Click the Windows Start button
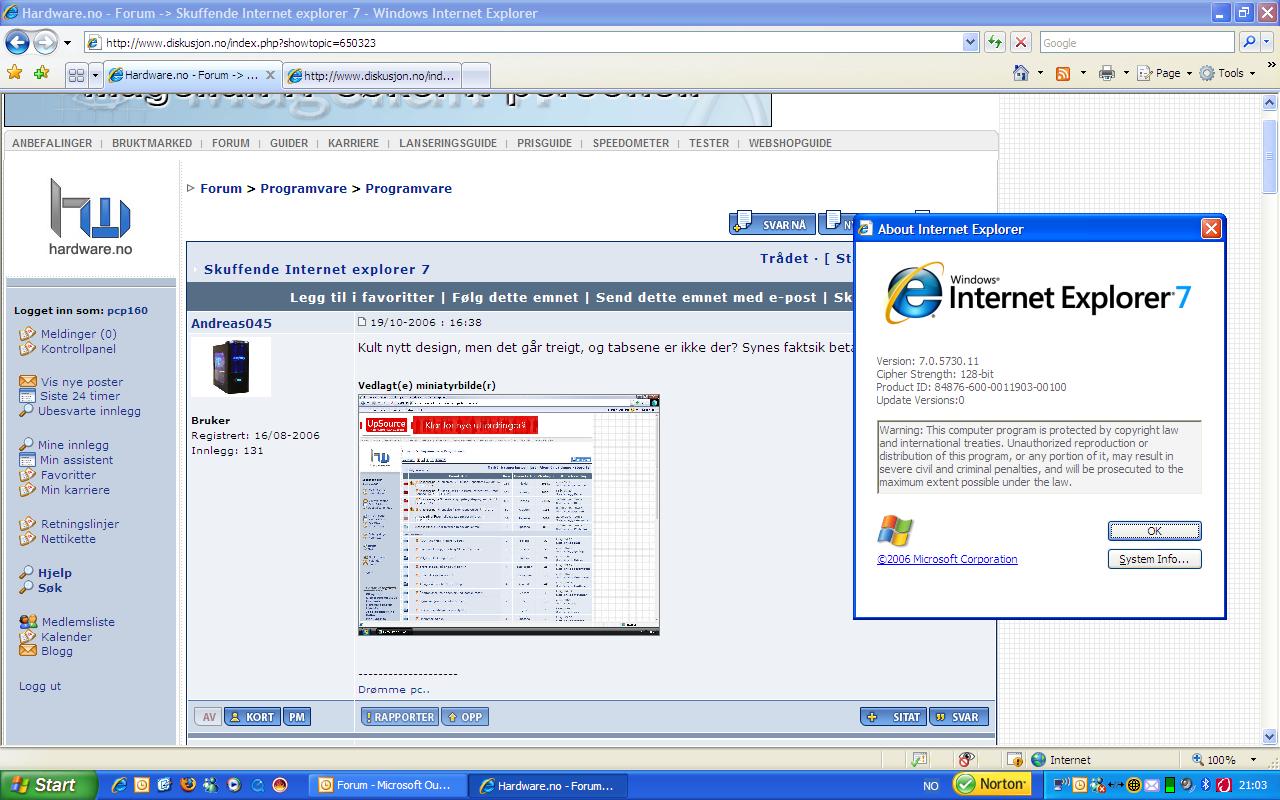Image resolution: width=1280 pixels, height=800 pixels. coord(49,785)
